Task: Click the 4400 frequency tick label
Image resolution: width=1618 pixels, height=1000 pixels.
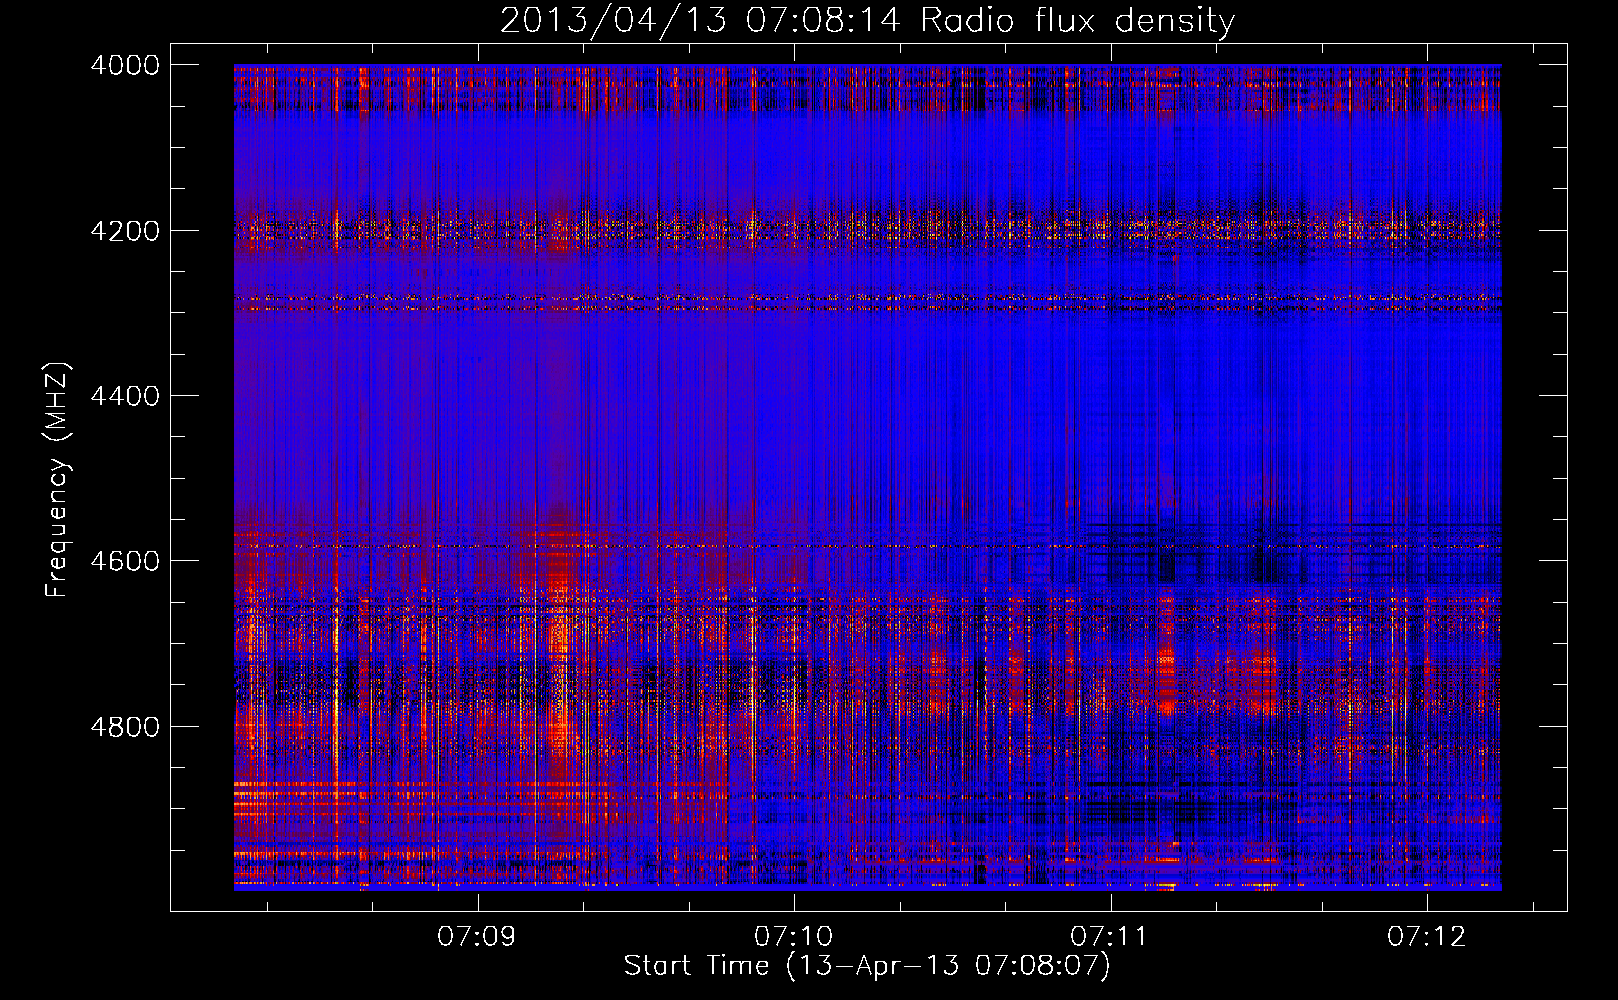Action: tap(125, 396)
